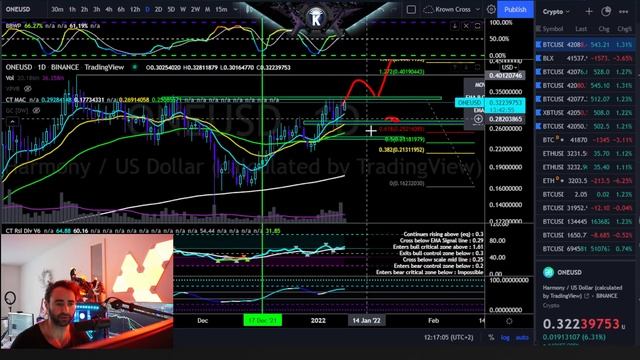Sort watchlist by Symbol column
640x360 pixels.
tap(553, 29)
